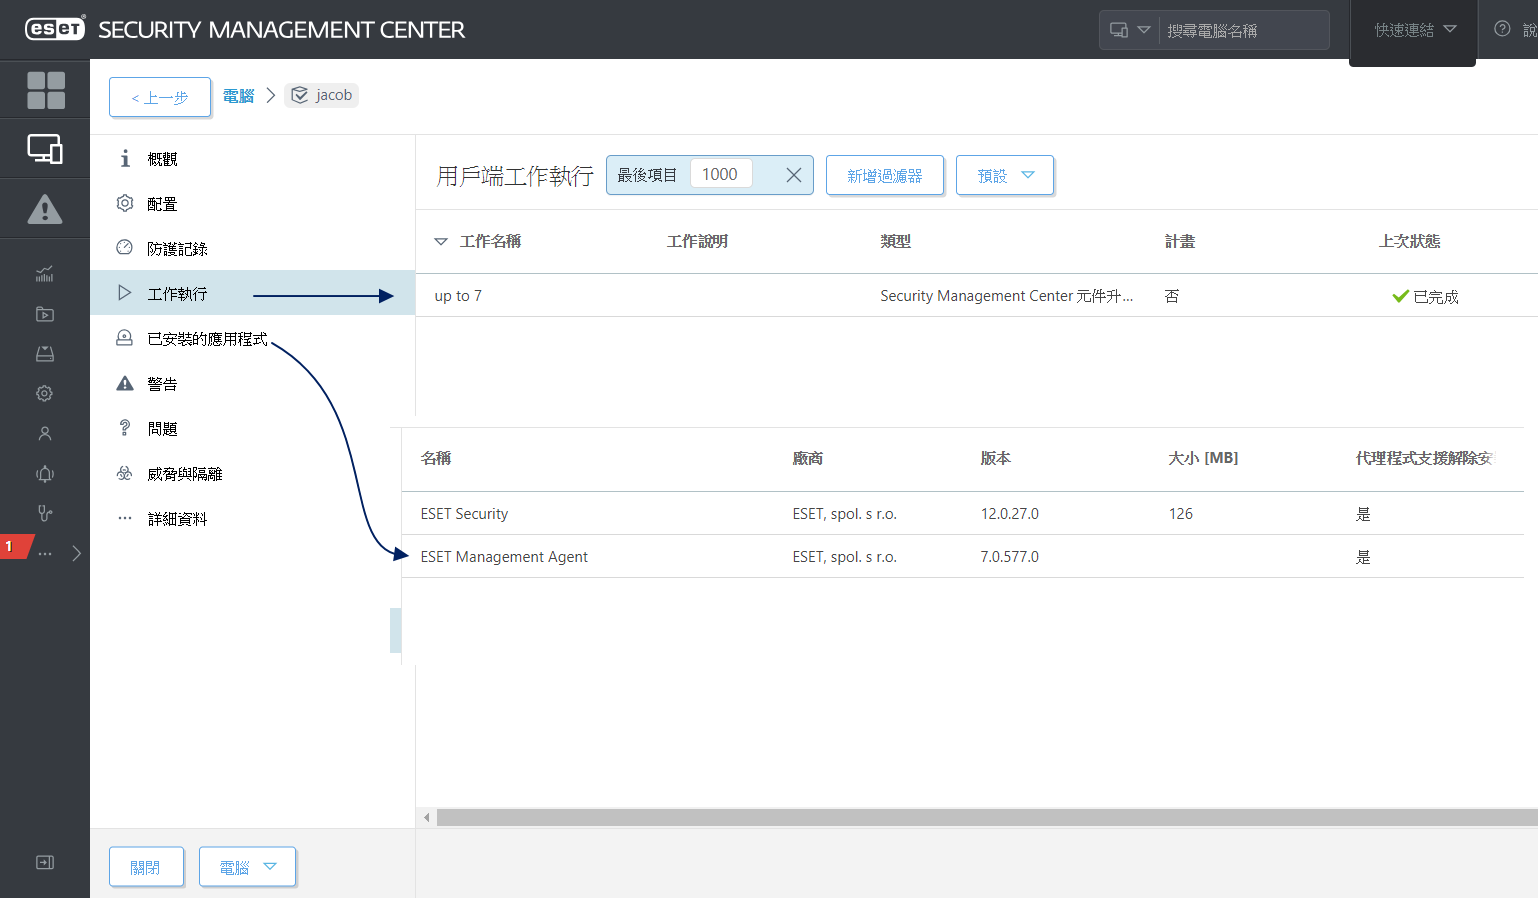Click the 新增過濾器 add filter button
Viewport: 1538px width, 898px height.
tap(885, 175)
